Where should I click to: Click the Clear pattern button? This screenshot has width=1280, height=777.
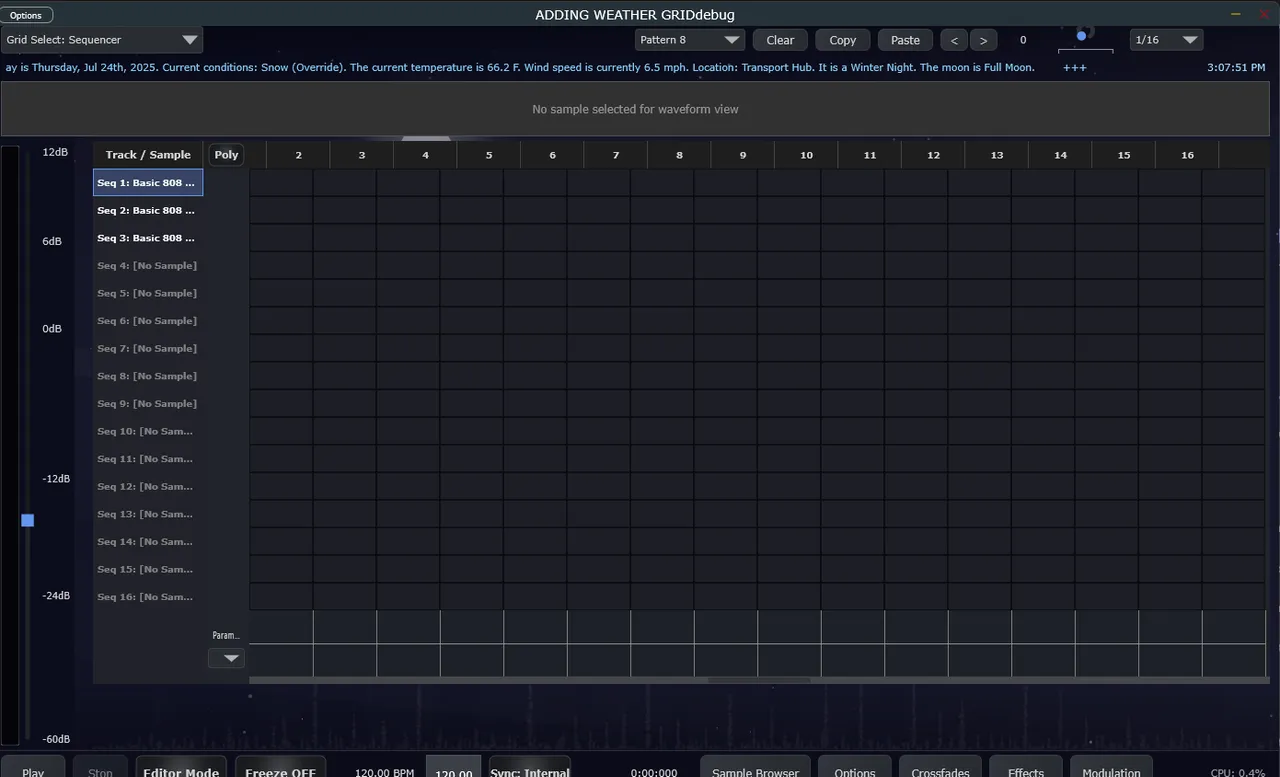pyautogui.click(x=780, y=40)
